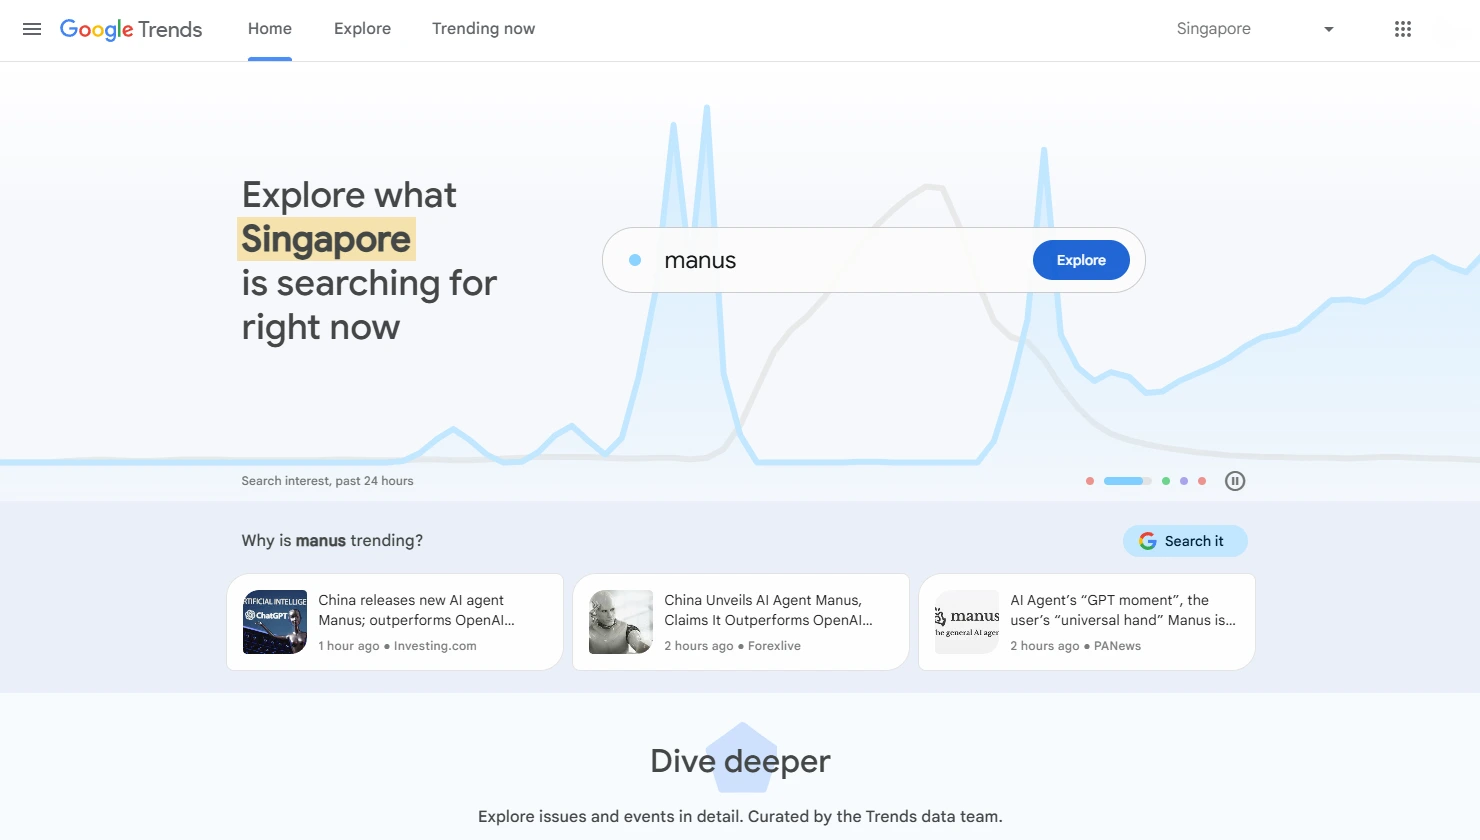
Task: Select the last red carousel dot
Action: point(1202,481)
